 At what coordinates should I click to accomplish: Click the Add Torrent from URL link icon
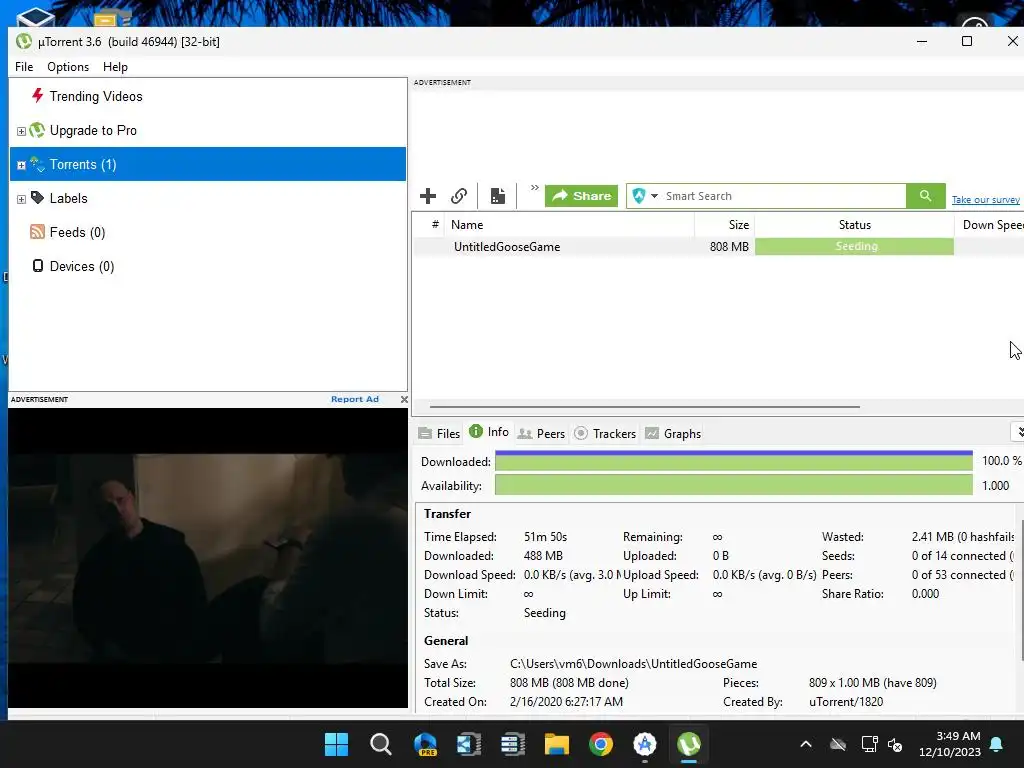click(459, 196)
